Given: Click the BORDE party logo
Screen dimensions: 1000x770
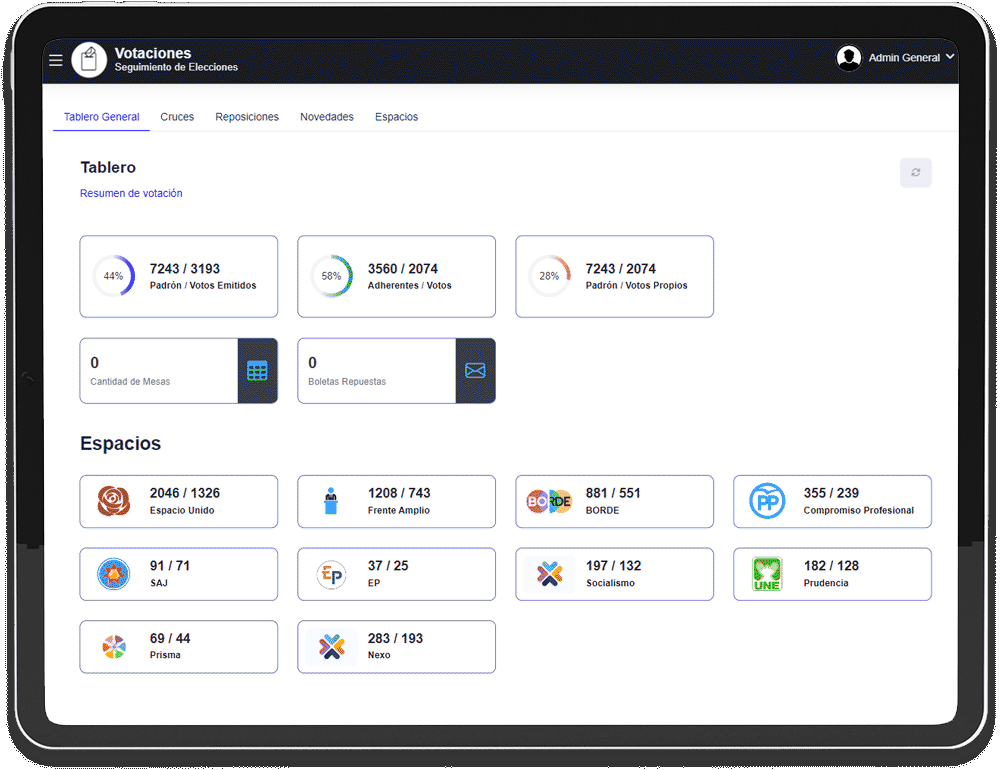Looking at the screenshot, I should point(549,501).
